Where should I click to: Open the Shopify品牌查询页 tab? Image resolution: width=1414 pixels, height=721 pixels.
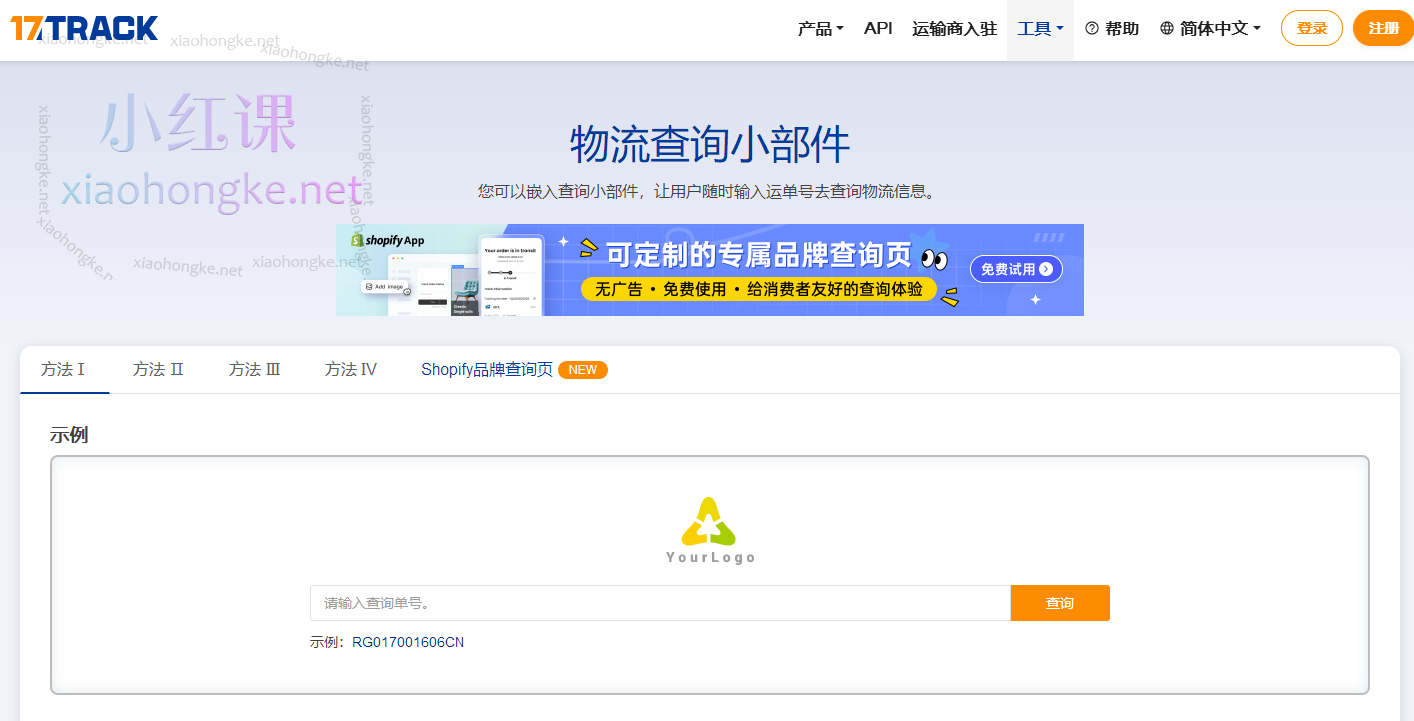point(487,369)
